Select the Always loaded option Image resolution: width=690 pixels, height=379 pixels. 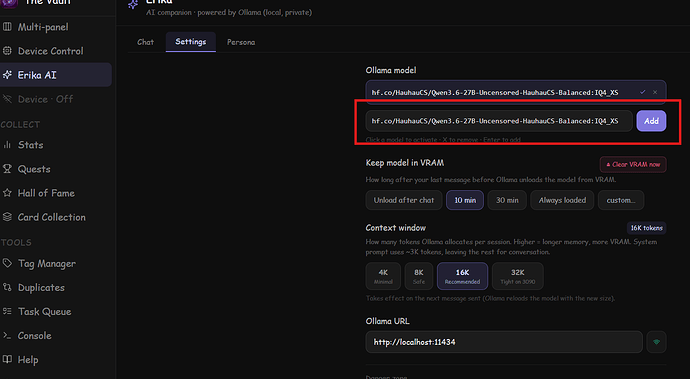click(562, 200)
